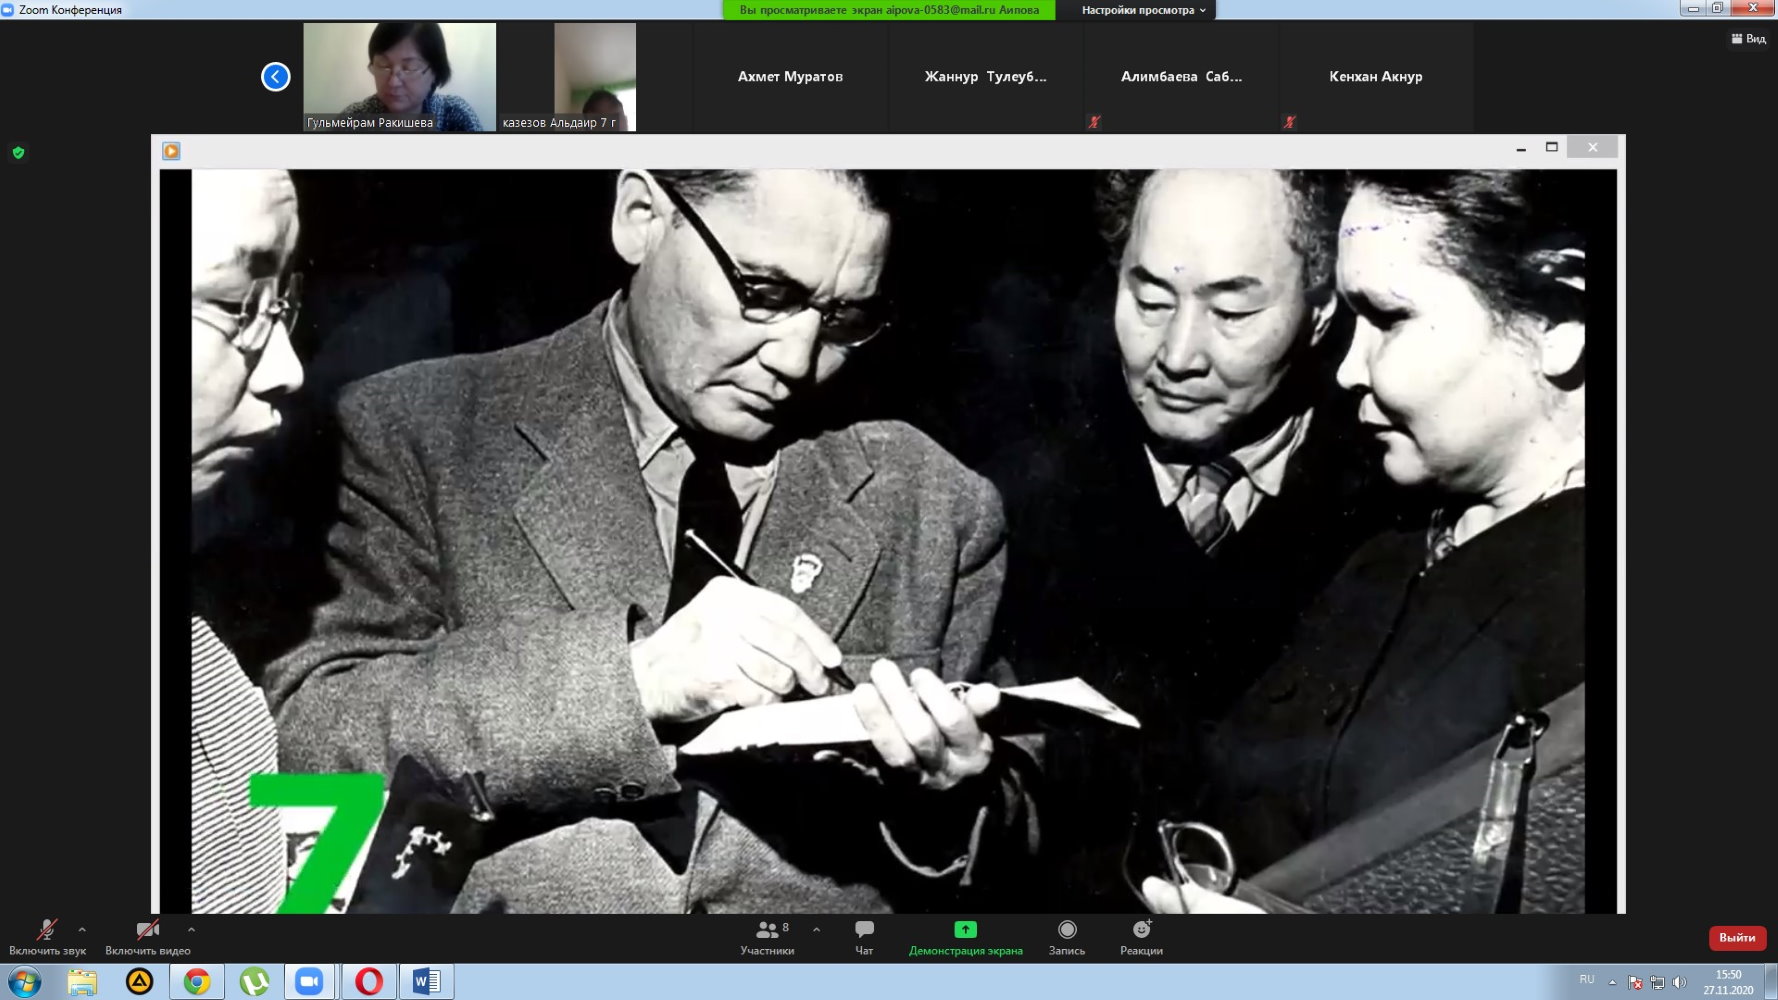Open Reactions (Реакции) menu
Viewport: 1778px width, 1000px height.
pyautogui.click(x=1141, y=936)
